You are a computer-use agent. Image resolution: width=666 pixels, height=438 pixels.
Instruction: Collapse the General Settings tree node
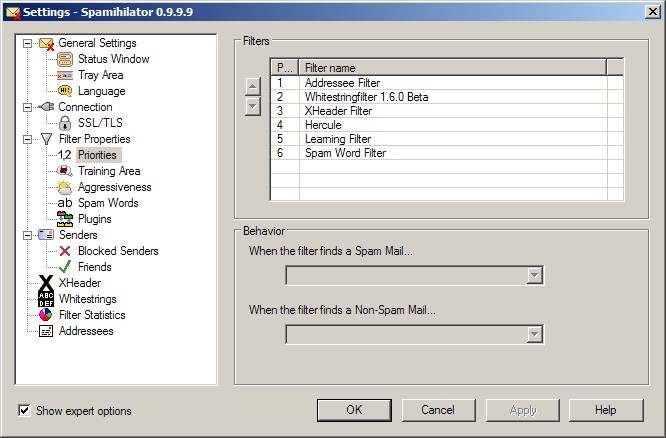(x=27, y=43)
